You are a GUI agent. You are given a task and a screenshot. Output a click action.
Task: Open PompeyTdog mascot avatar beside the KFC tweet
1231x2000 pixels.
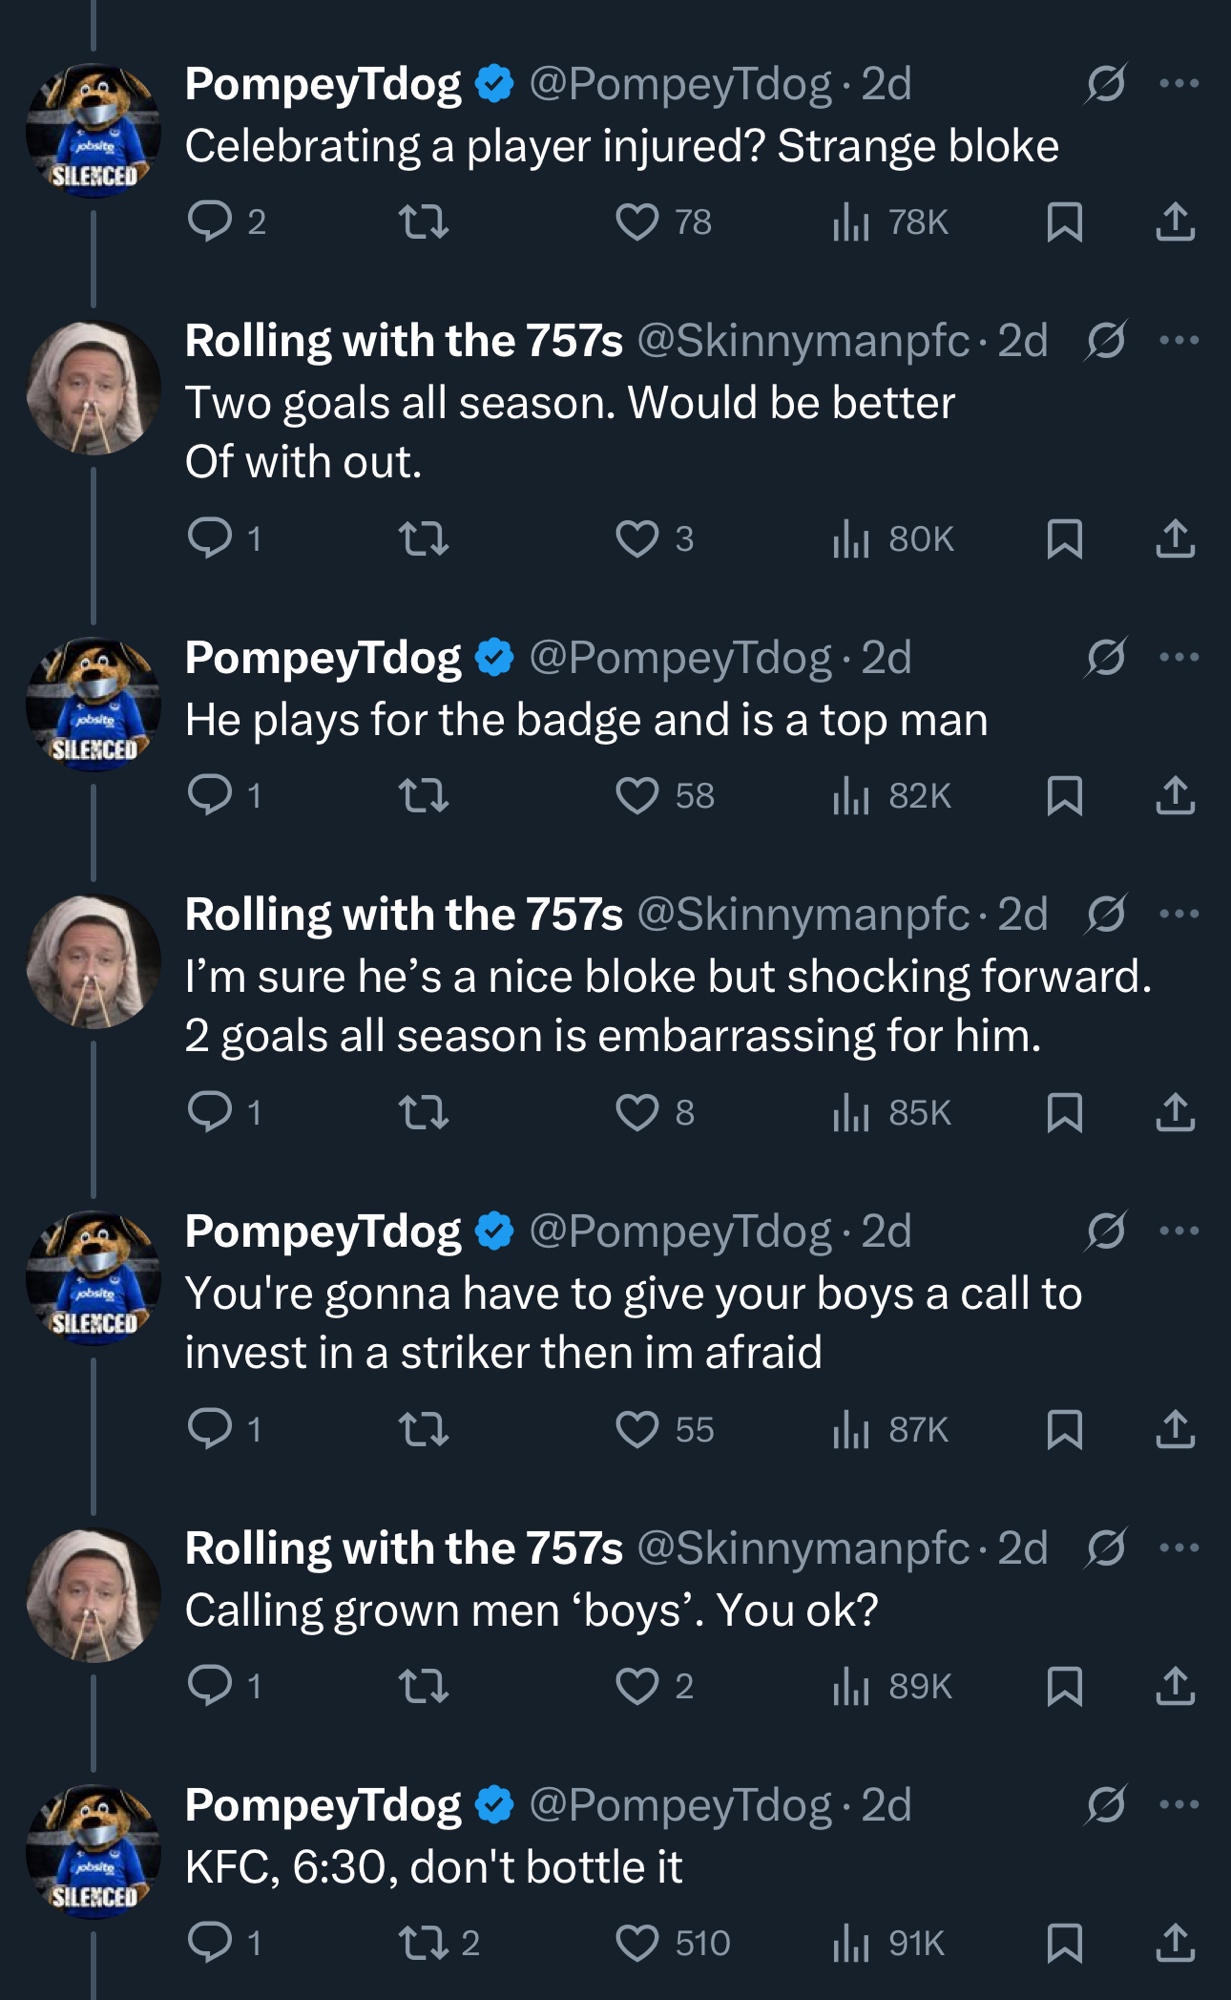93,1851
